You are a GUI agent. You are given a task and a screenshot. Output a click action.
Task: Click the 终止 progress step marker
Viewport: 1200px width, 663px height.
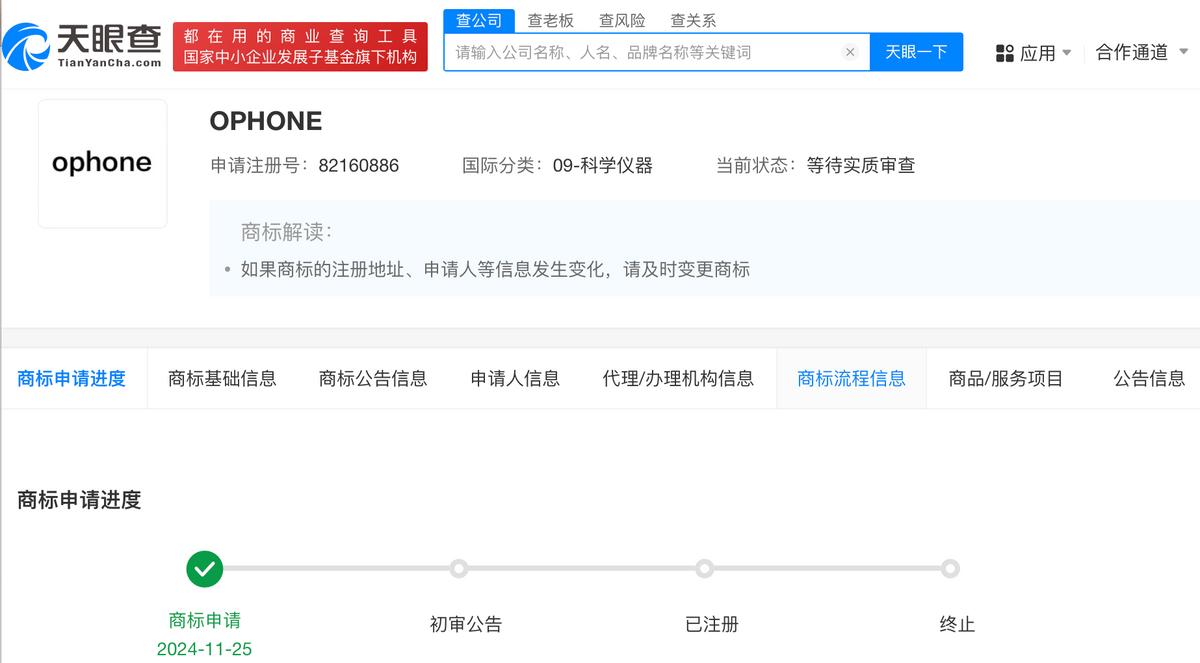[x=950, y=569]
